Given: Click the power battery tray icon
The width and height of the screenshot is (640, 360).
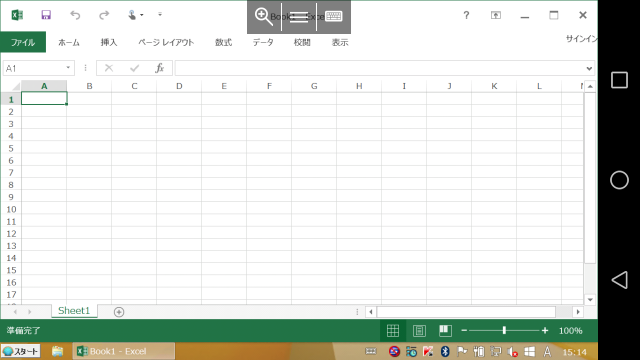Looking at the screenshot, I should pyautogui.click(x=479, y=351).
